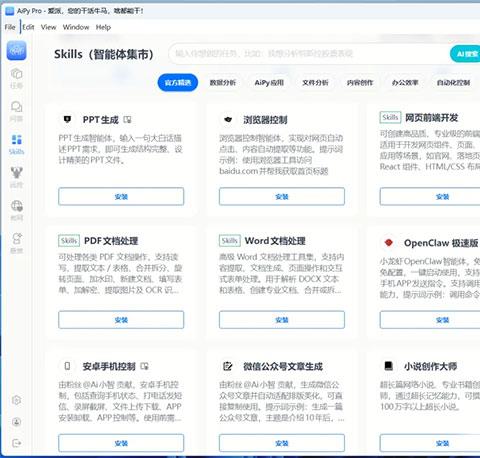This screenshot has height=458, width=480.
Task: Open the Window menu
Action: tap(76, 27)
